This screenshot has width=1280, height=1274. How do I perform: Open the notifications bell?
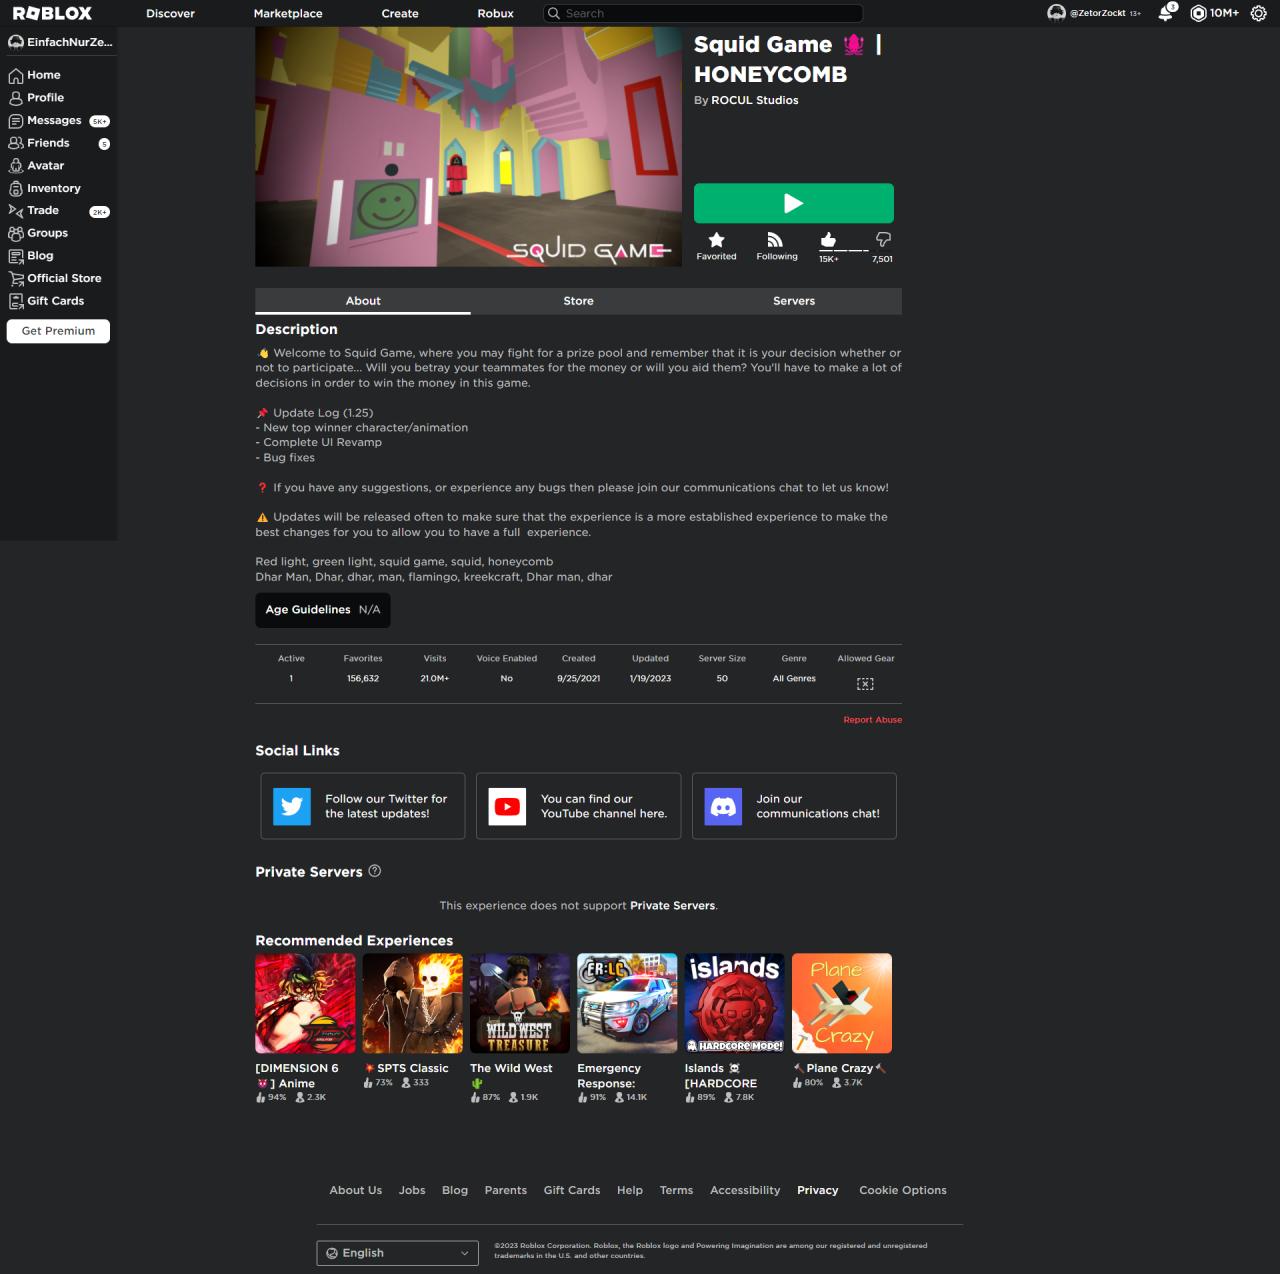1166,13
